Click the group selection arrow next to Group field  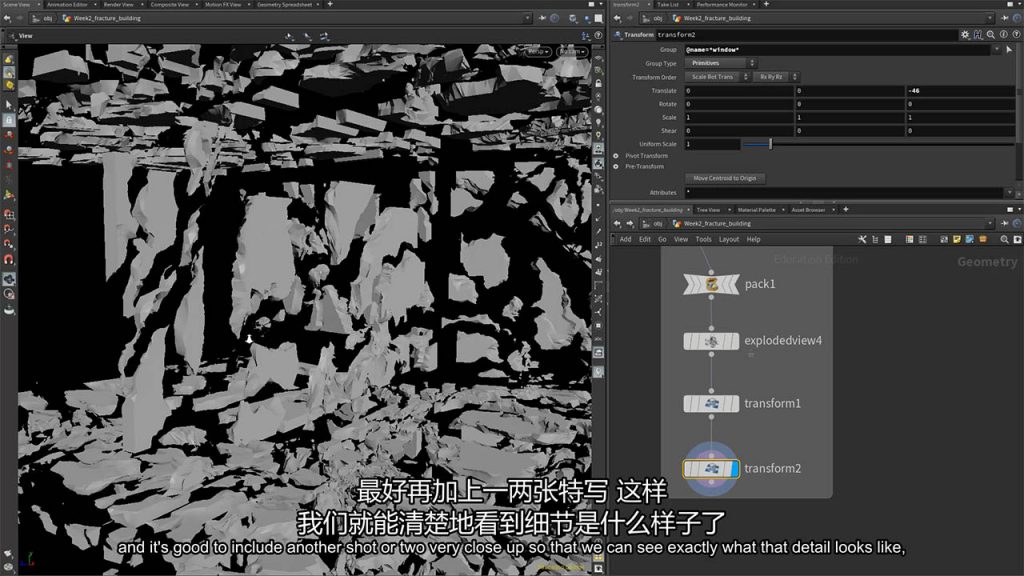click(x=1008, y=49)
